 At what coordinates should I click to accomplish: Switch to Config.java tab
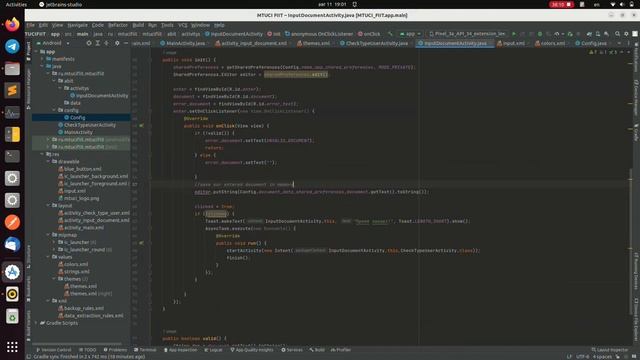(x=592, y=43)
